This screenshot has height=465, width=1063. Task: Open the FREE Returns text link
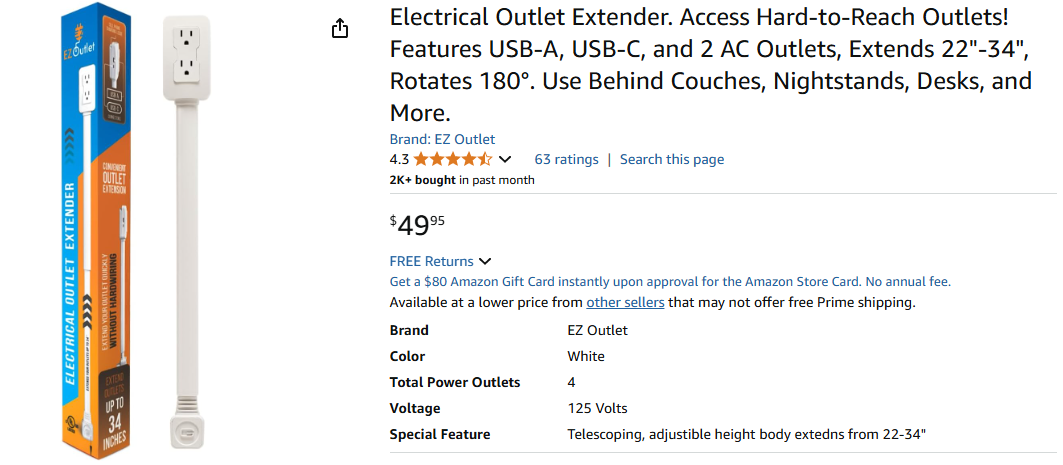coord(432,262)
